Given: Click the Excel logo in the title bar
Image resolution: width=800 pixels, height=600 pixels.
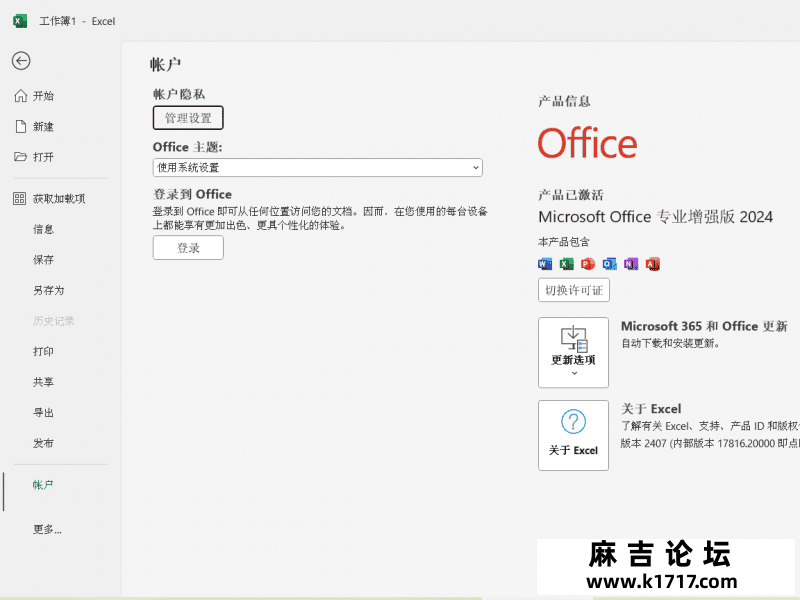Looking at the screenshot, I should coord(20,21).
